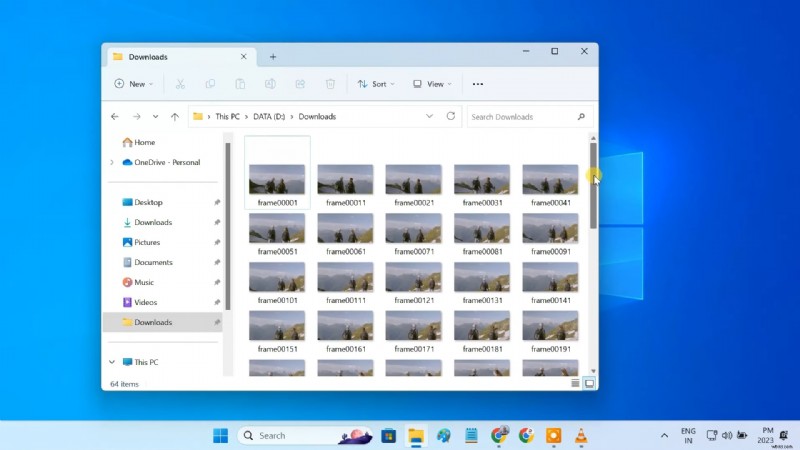The image size is (800, 450).
Task: Refresh the Downloads folder view
Action: tap(451, 116)
